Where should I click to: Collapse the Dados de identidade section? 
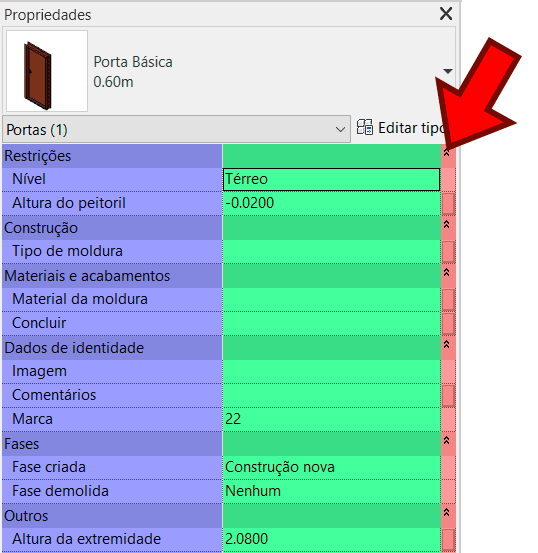coord(447,345)
